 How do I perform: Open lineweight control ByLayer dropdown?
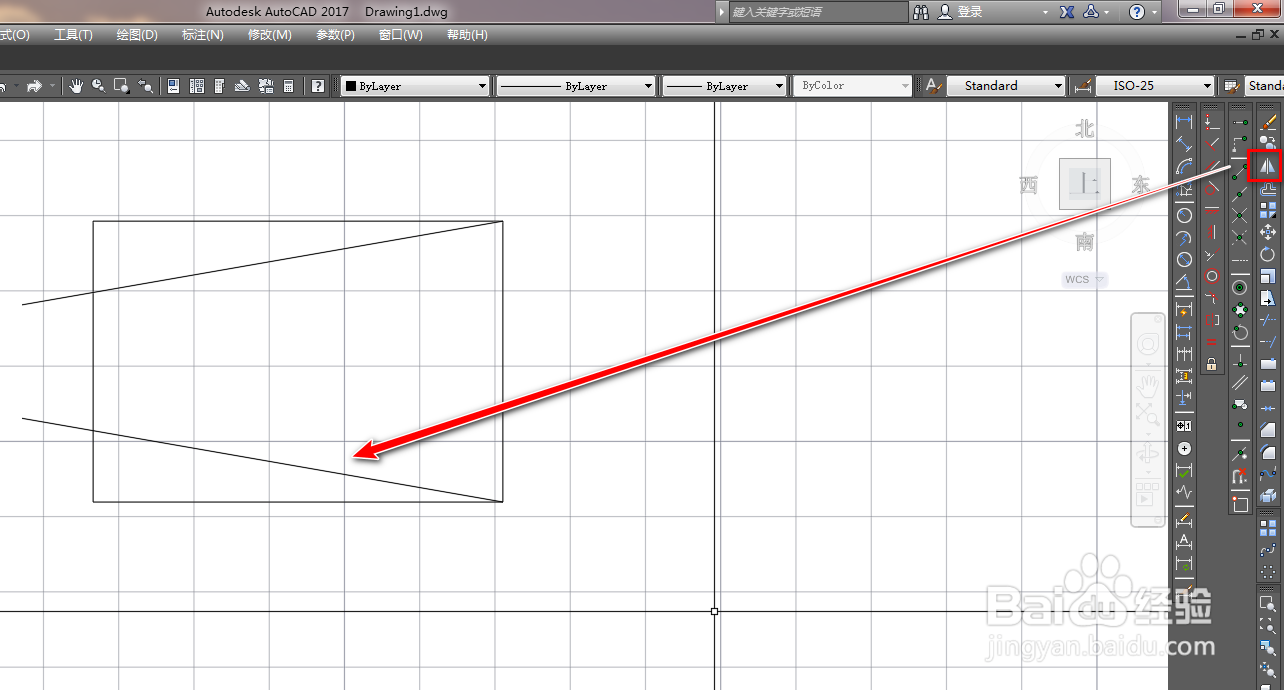tap(725, 86)
